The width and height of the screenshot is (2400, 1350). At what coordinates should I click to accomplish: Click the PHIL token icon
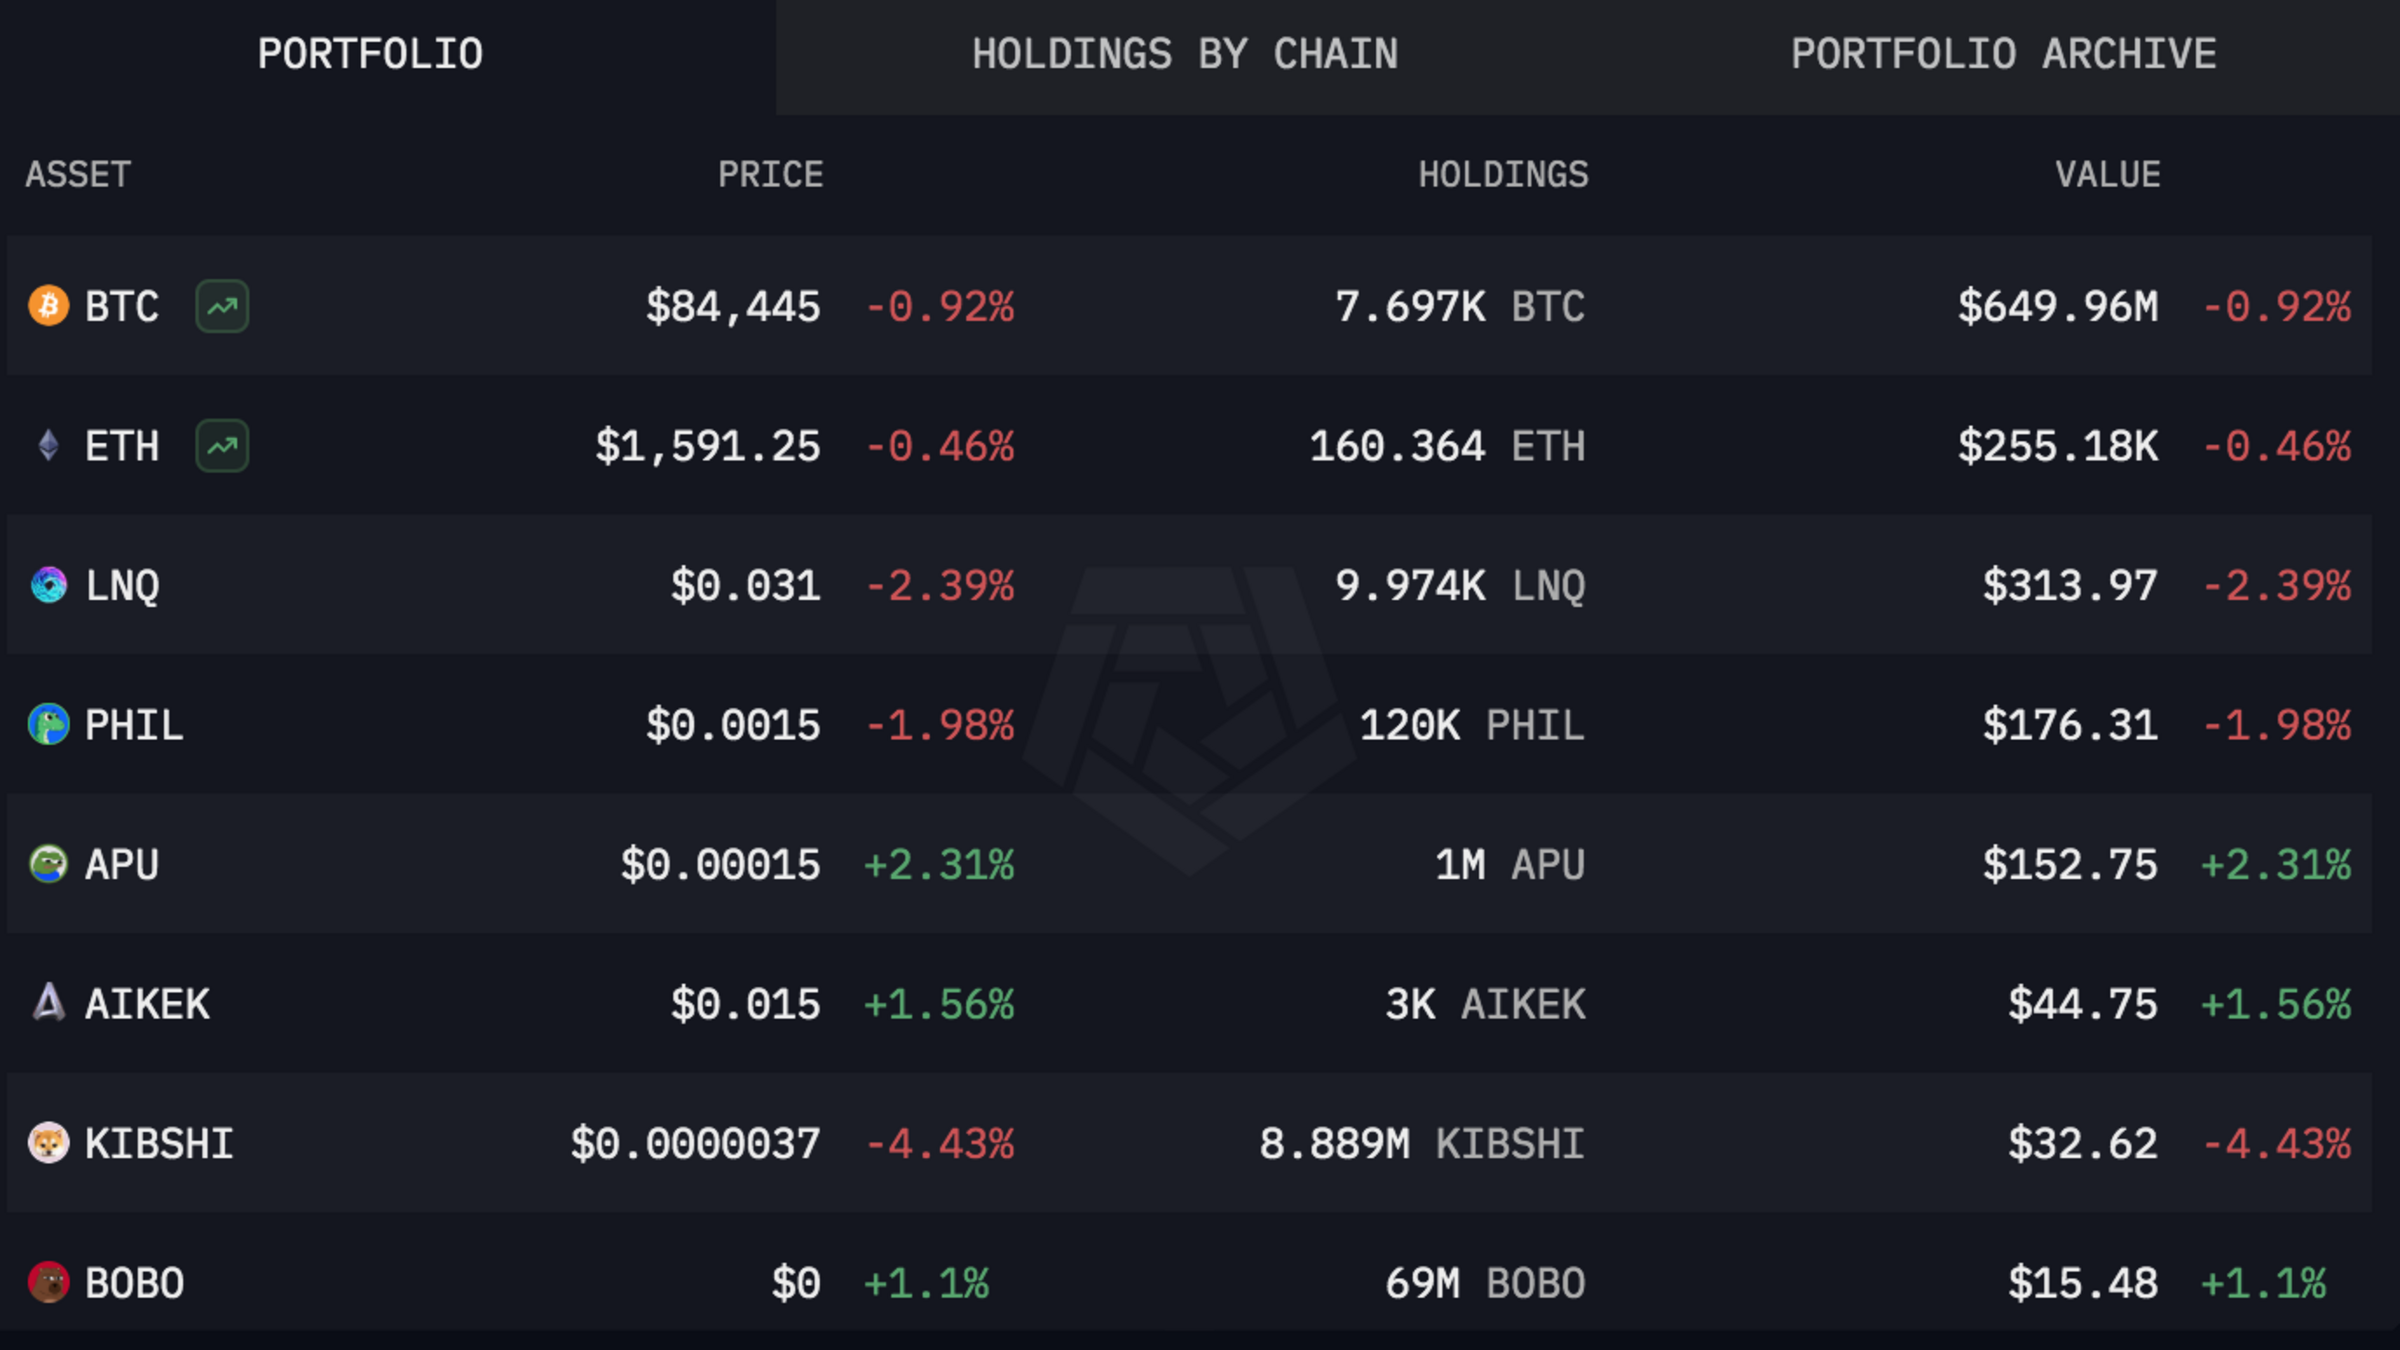48,725
